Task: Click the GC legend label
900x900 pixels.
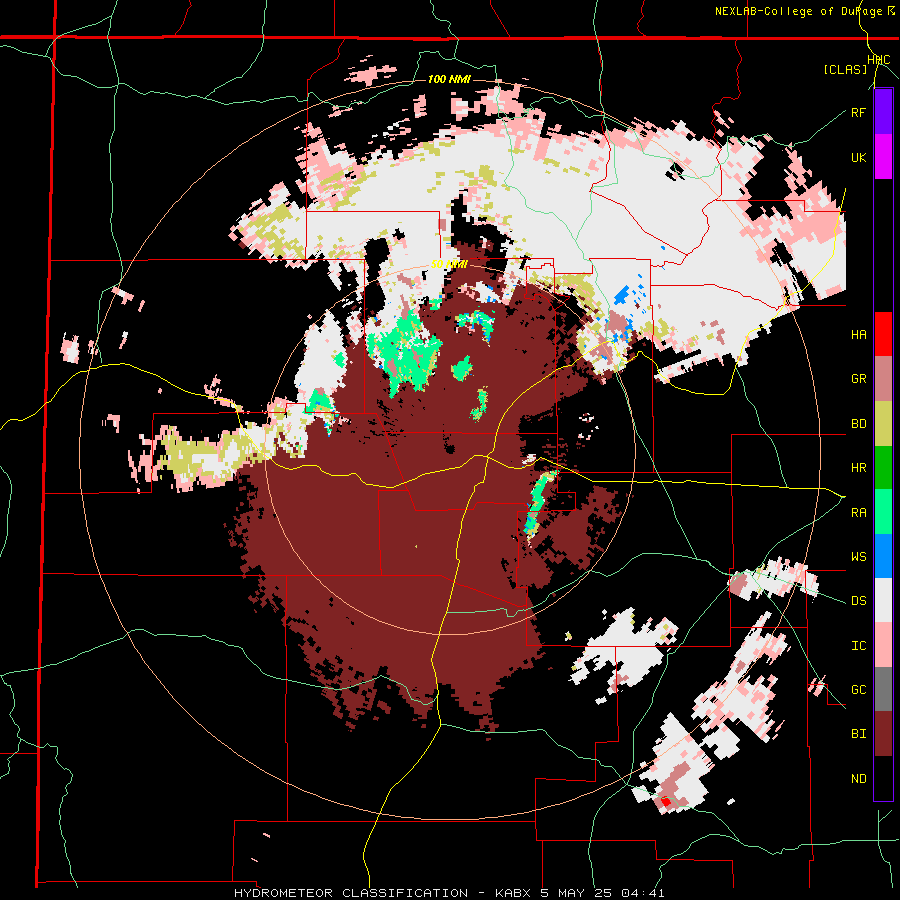Action: point(858,690)
